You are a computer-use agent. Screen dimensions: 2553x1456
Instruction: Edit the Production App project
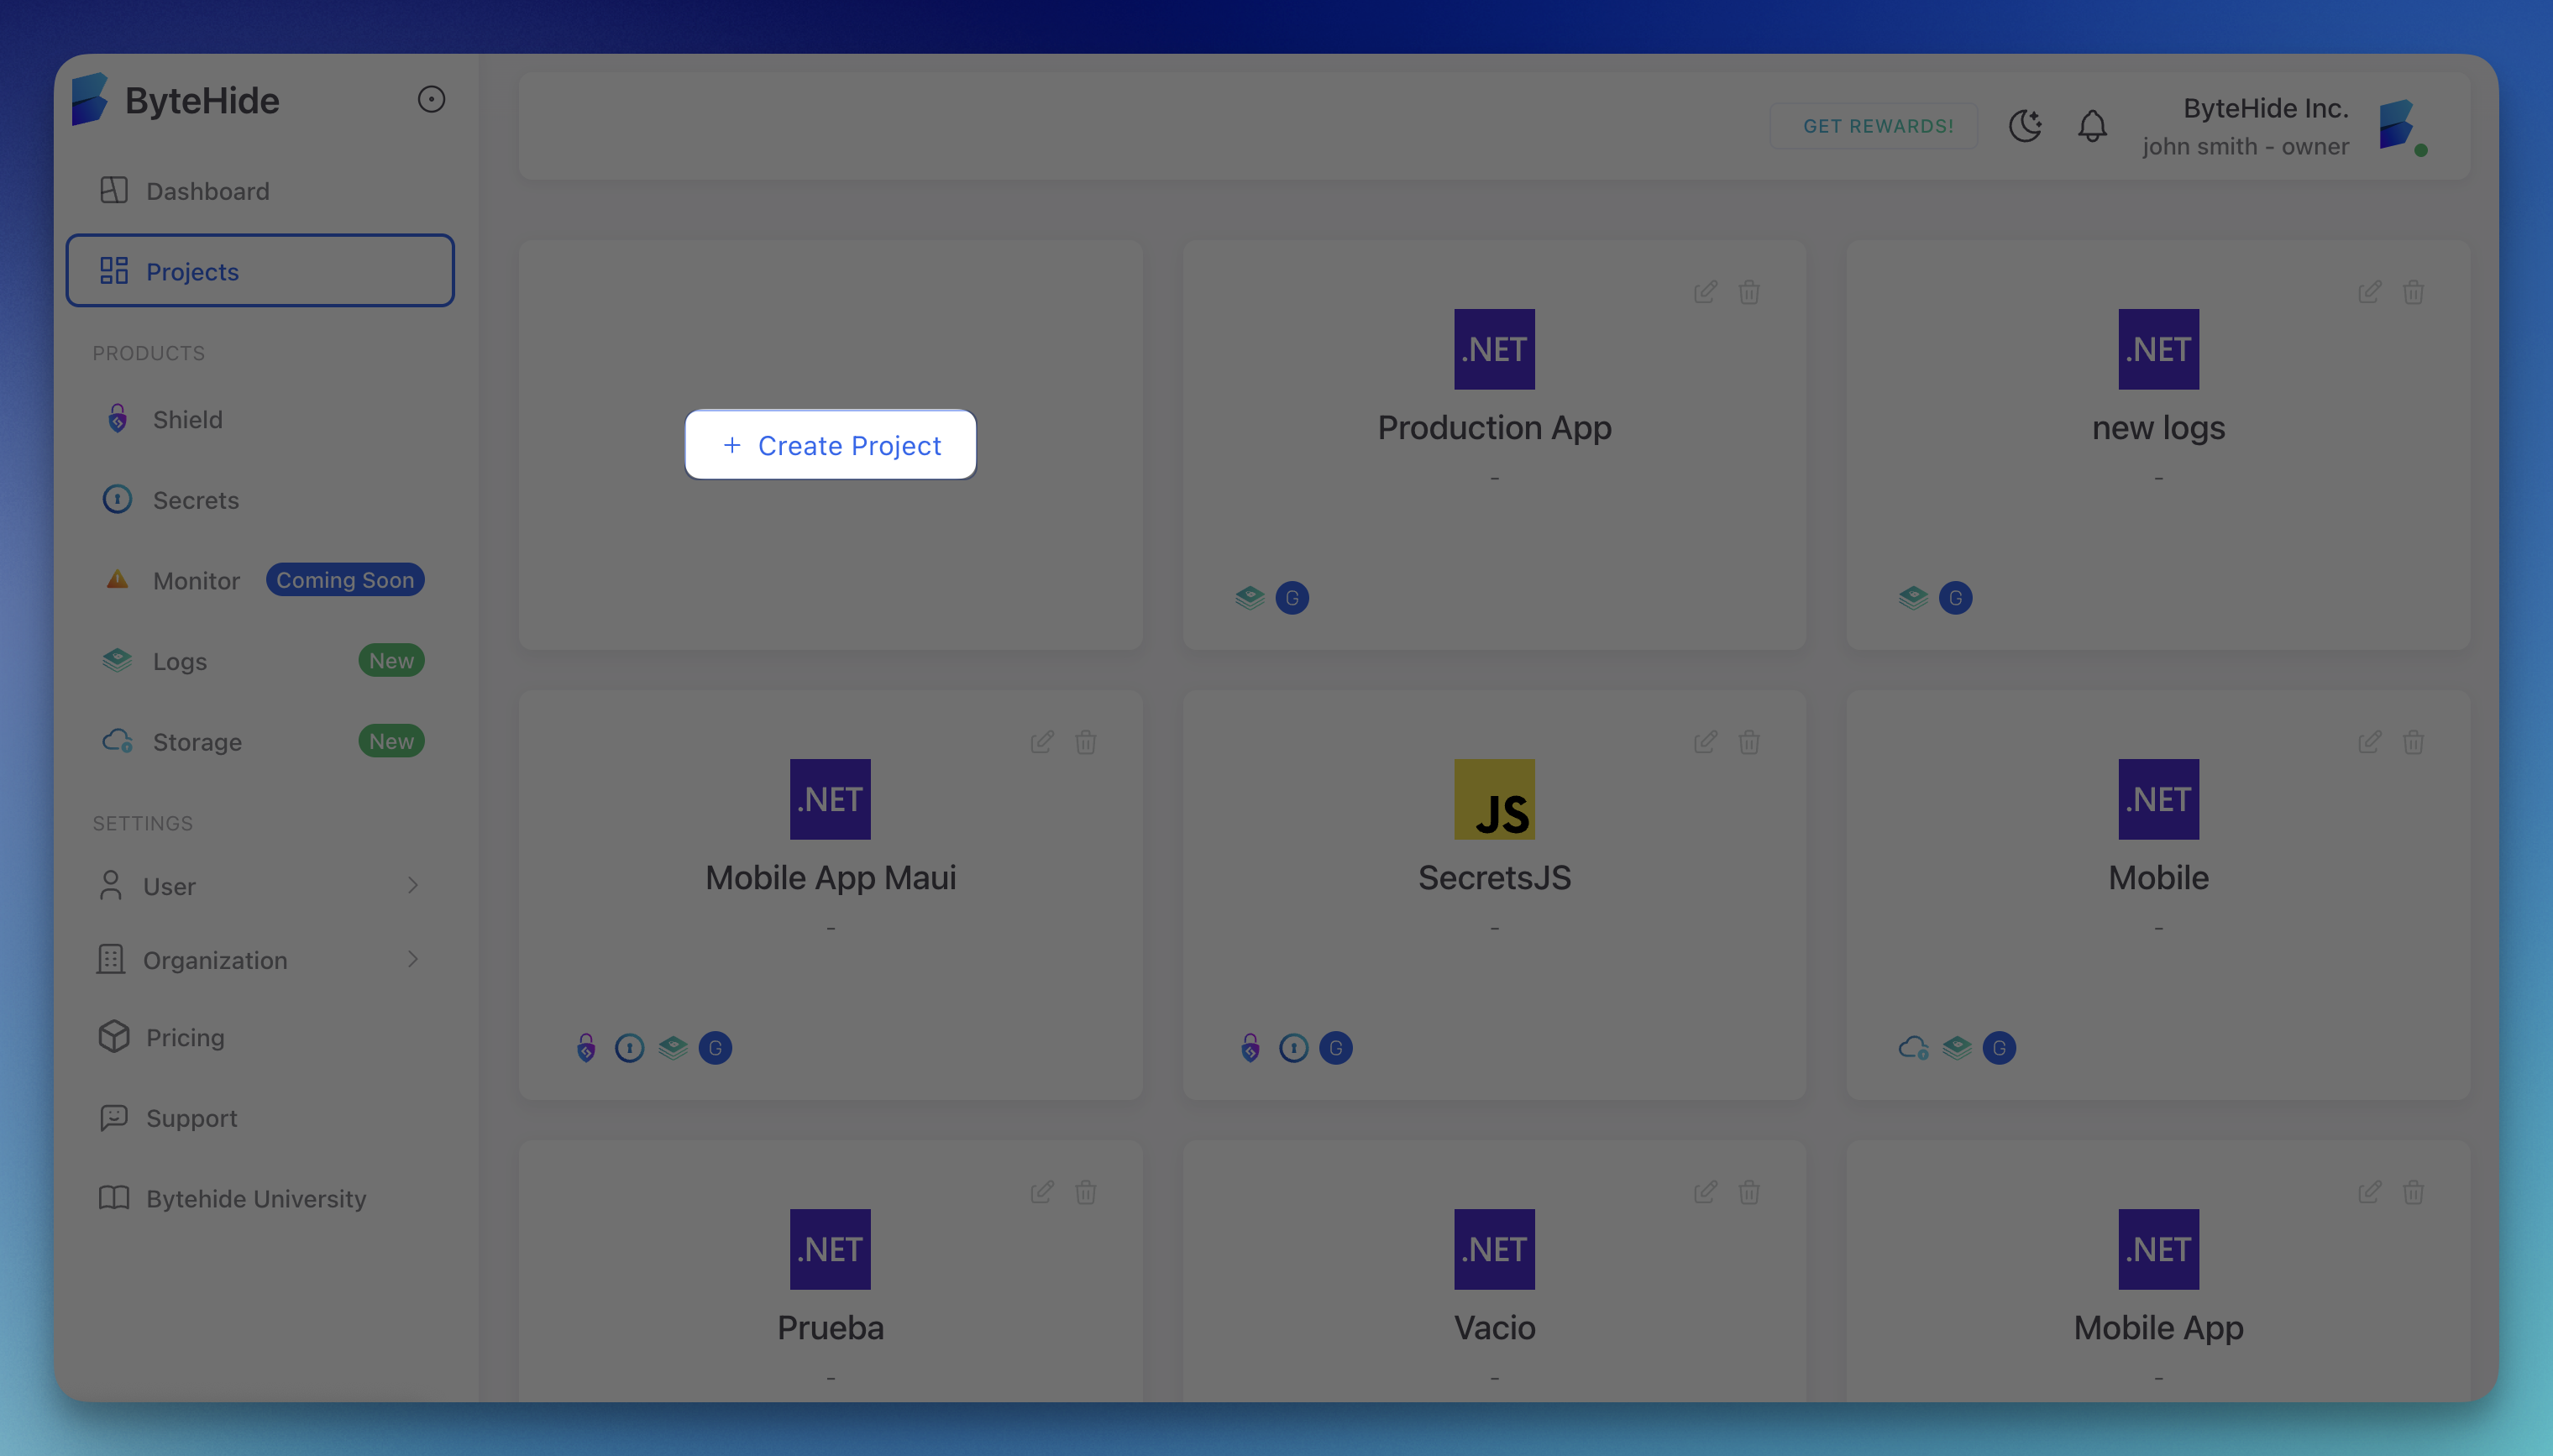click(x=1705, y=292)
